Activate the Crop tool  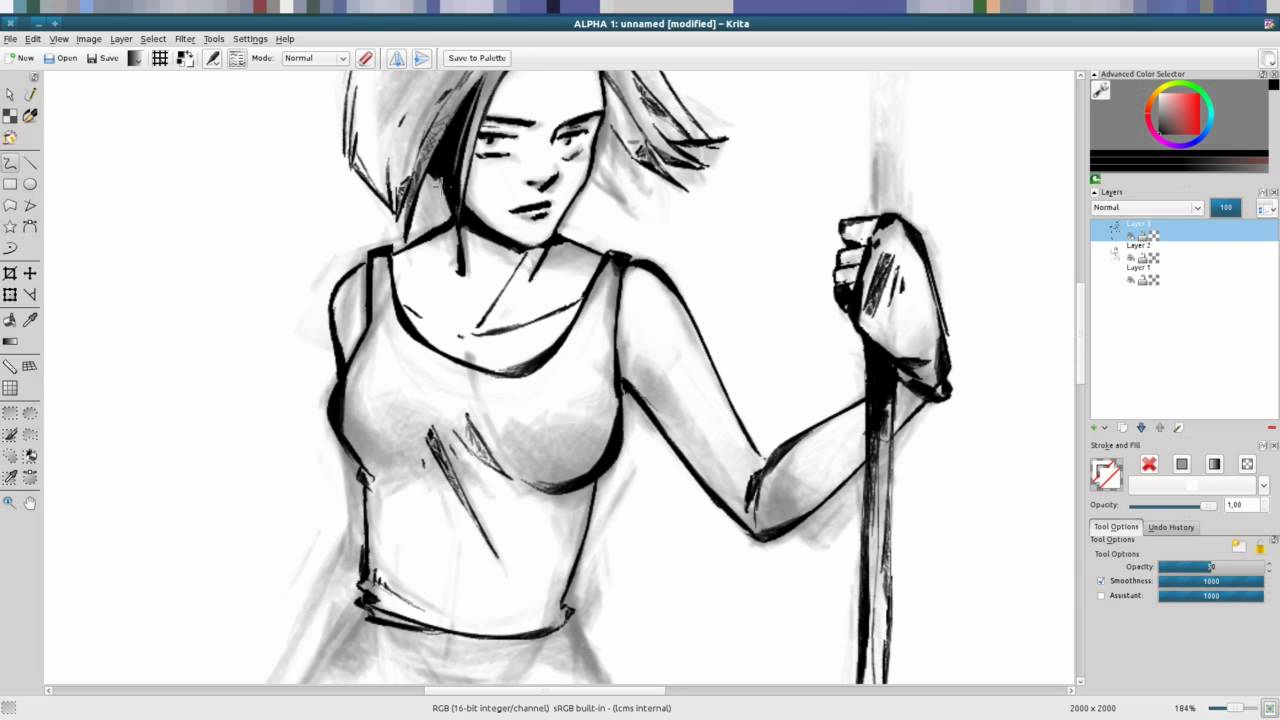(x=10, y=271)
